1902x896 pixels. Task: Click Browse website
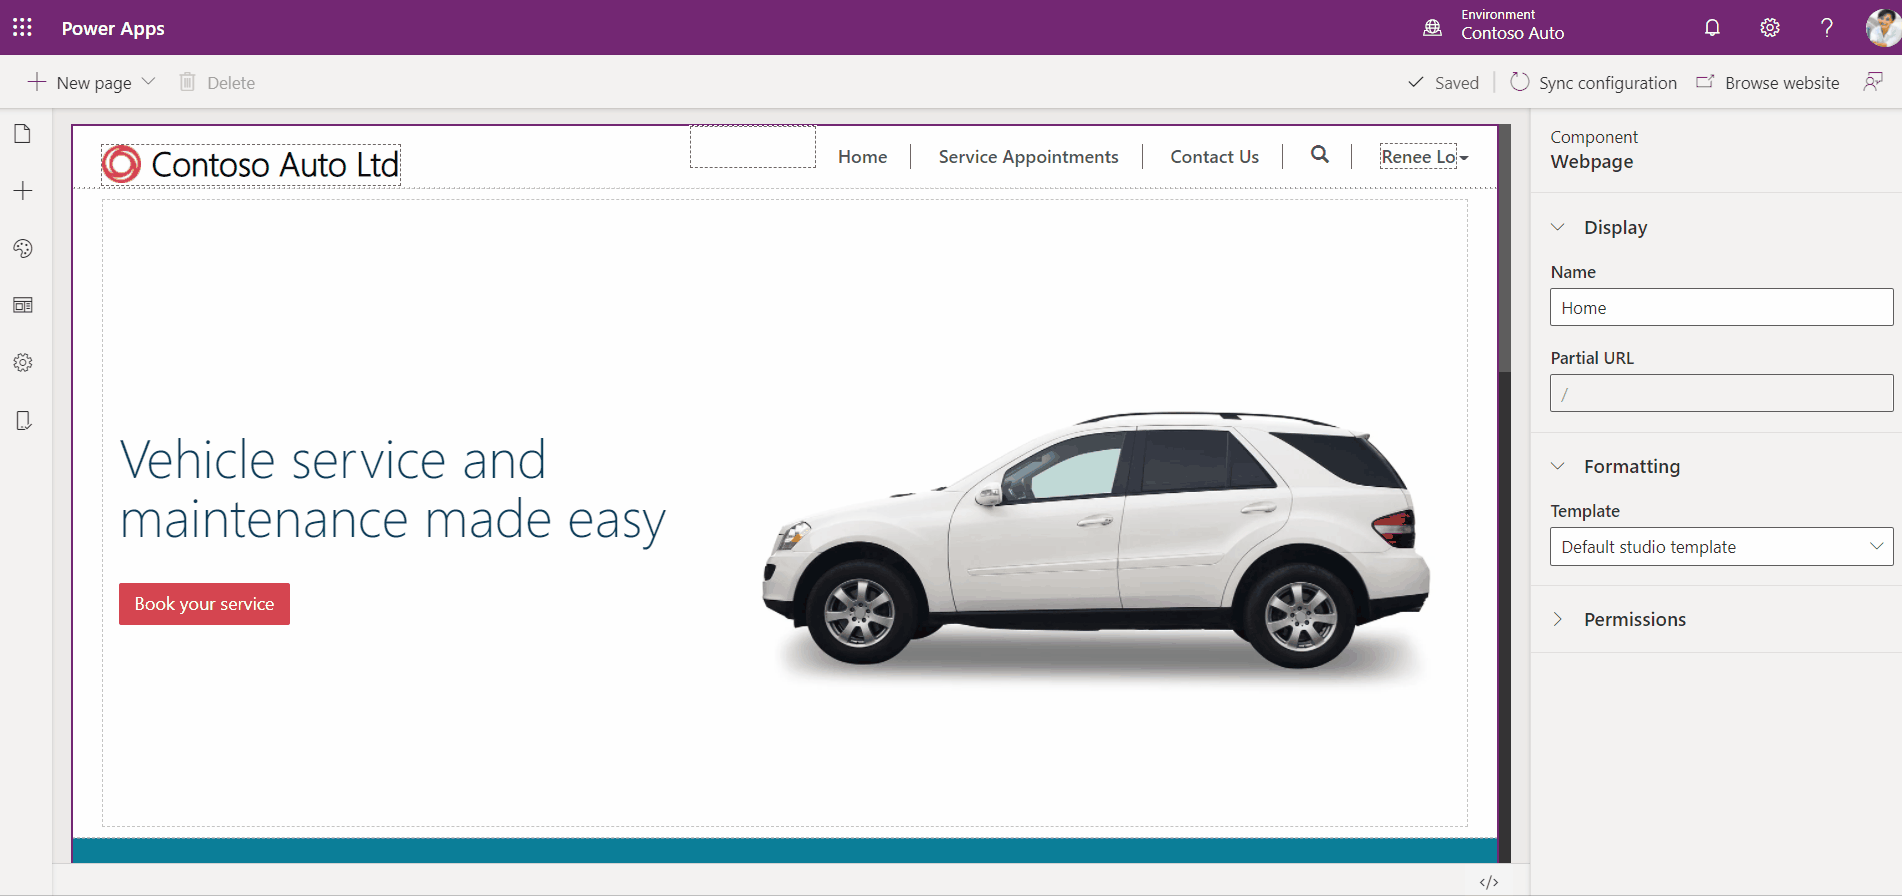[1768, 83]
